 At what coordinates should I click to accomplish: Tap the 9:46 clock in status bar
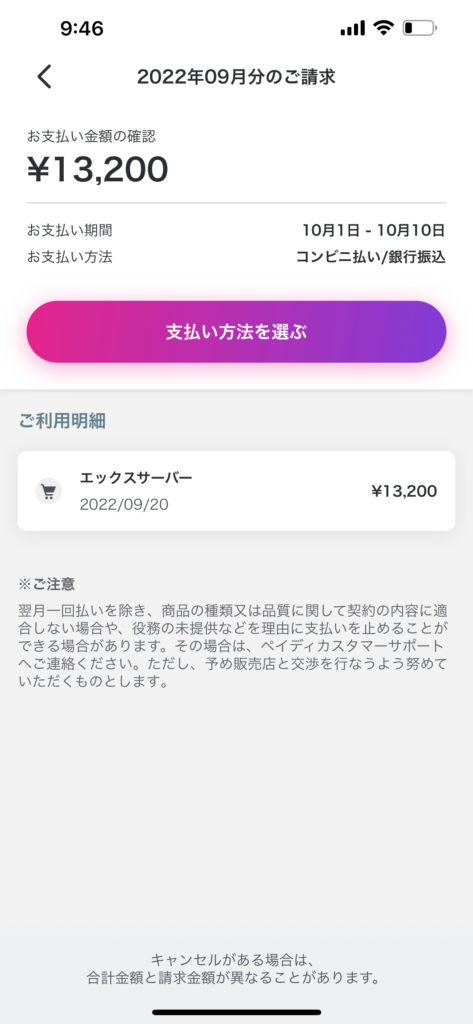point(82,28)
